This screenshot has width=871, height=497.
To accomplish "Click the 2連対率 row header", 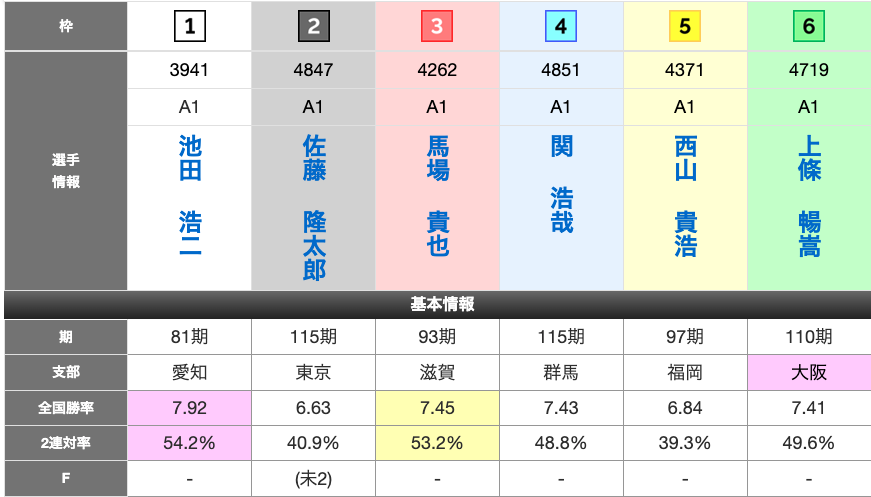I will pyautogui.click(x=65, y=443).
